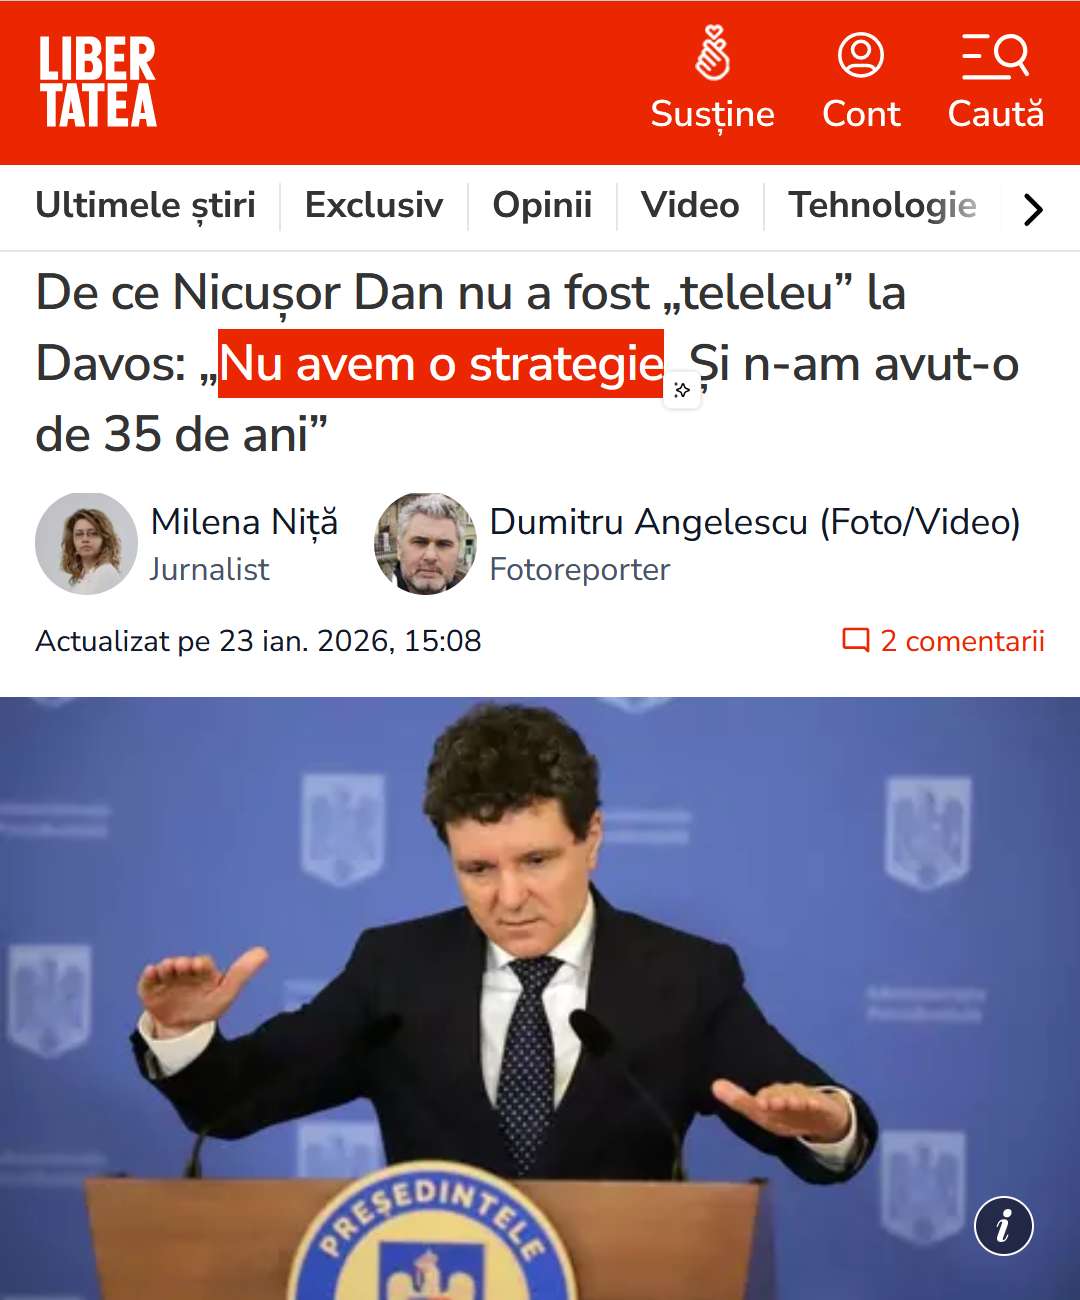Screen dimensions: 1080x1300
Task: Open Milena Niță's author page
Action: (244, 522)
